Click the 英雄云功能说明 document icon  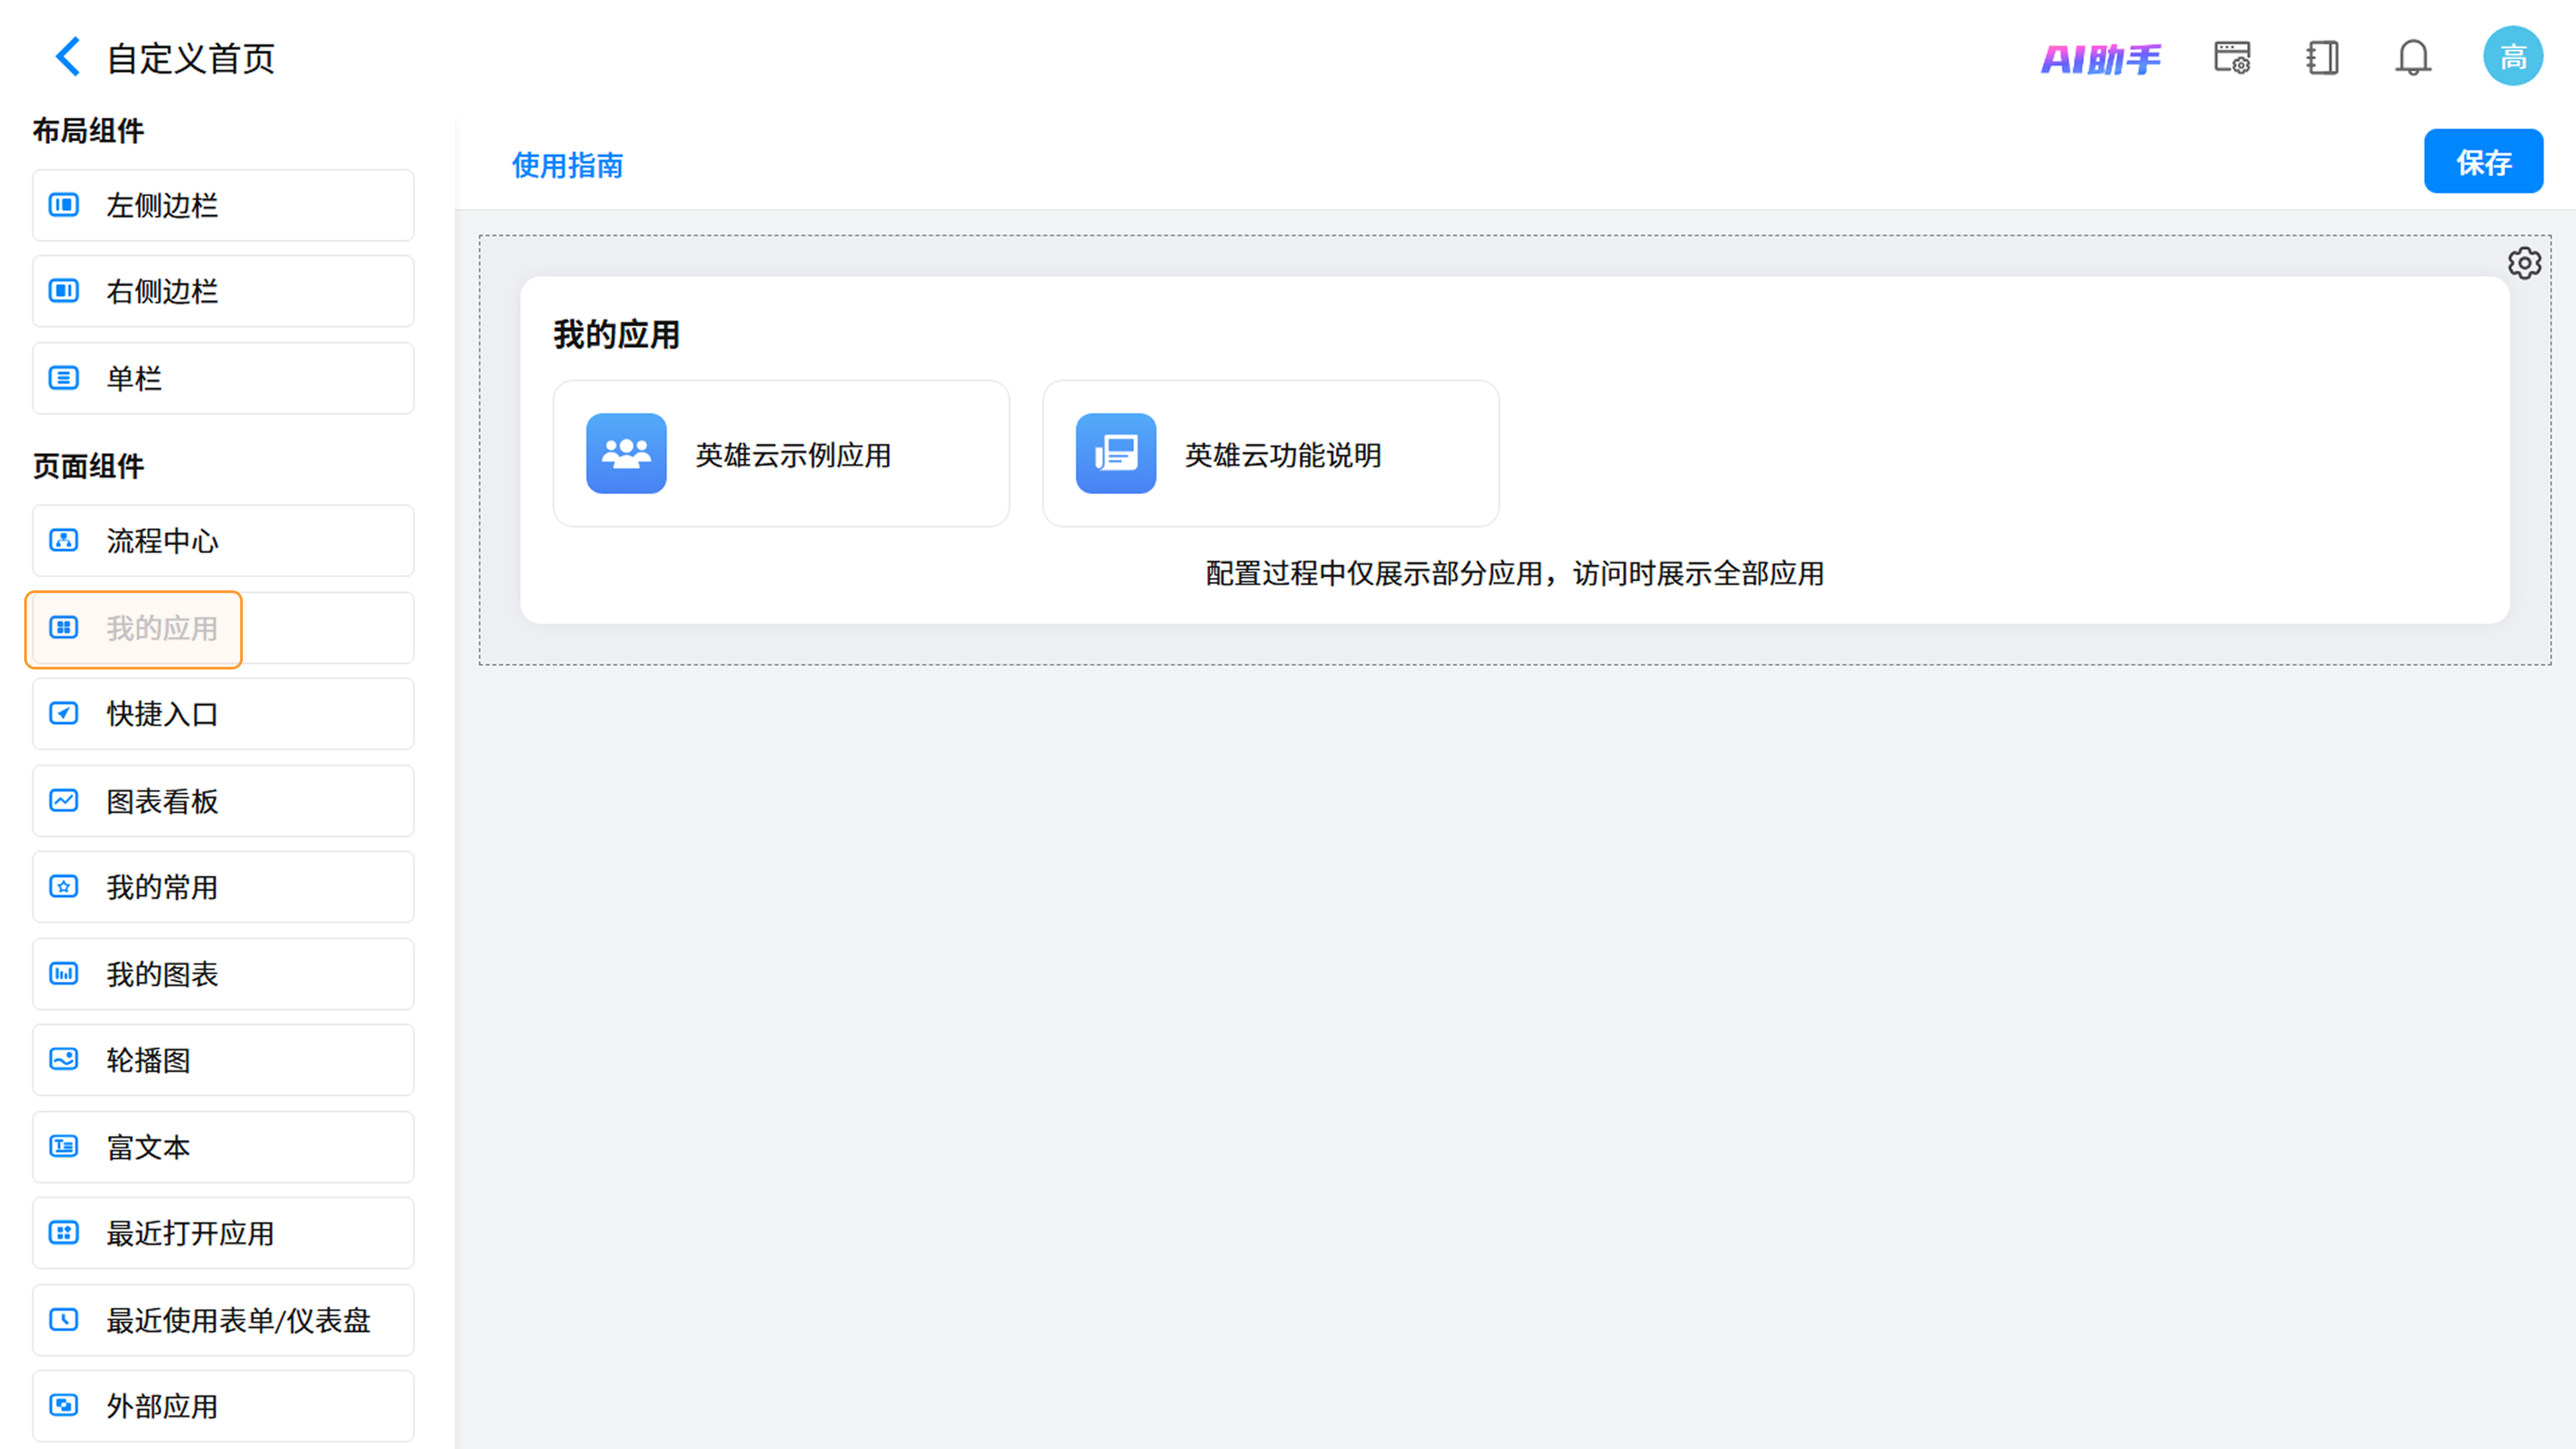click(x=1116, y=454)
